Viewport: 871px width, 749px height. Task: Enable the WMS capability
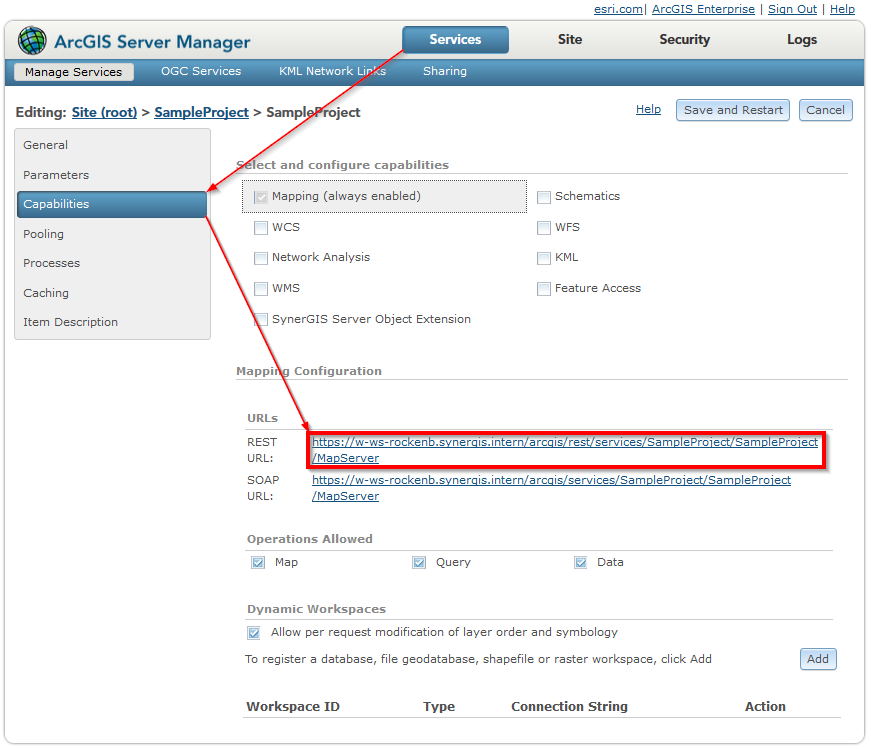pos(261,288)
